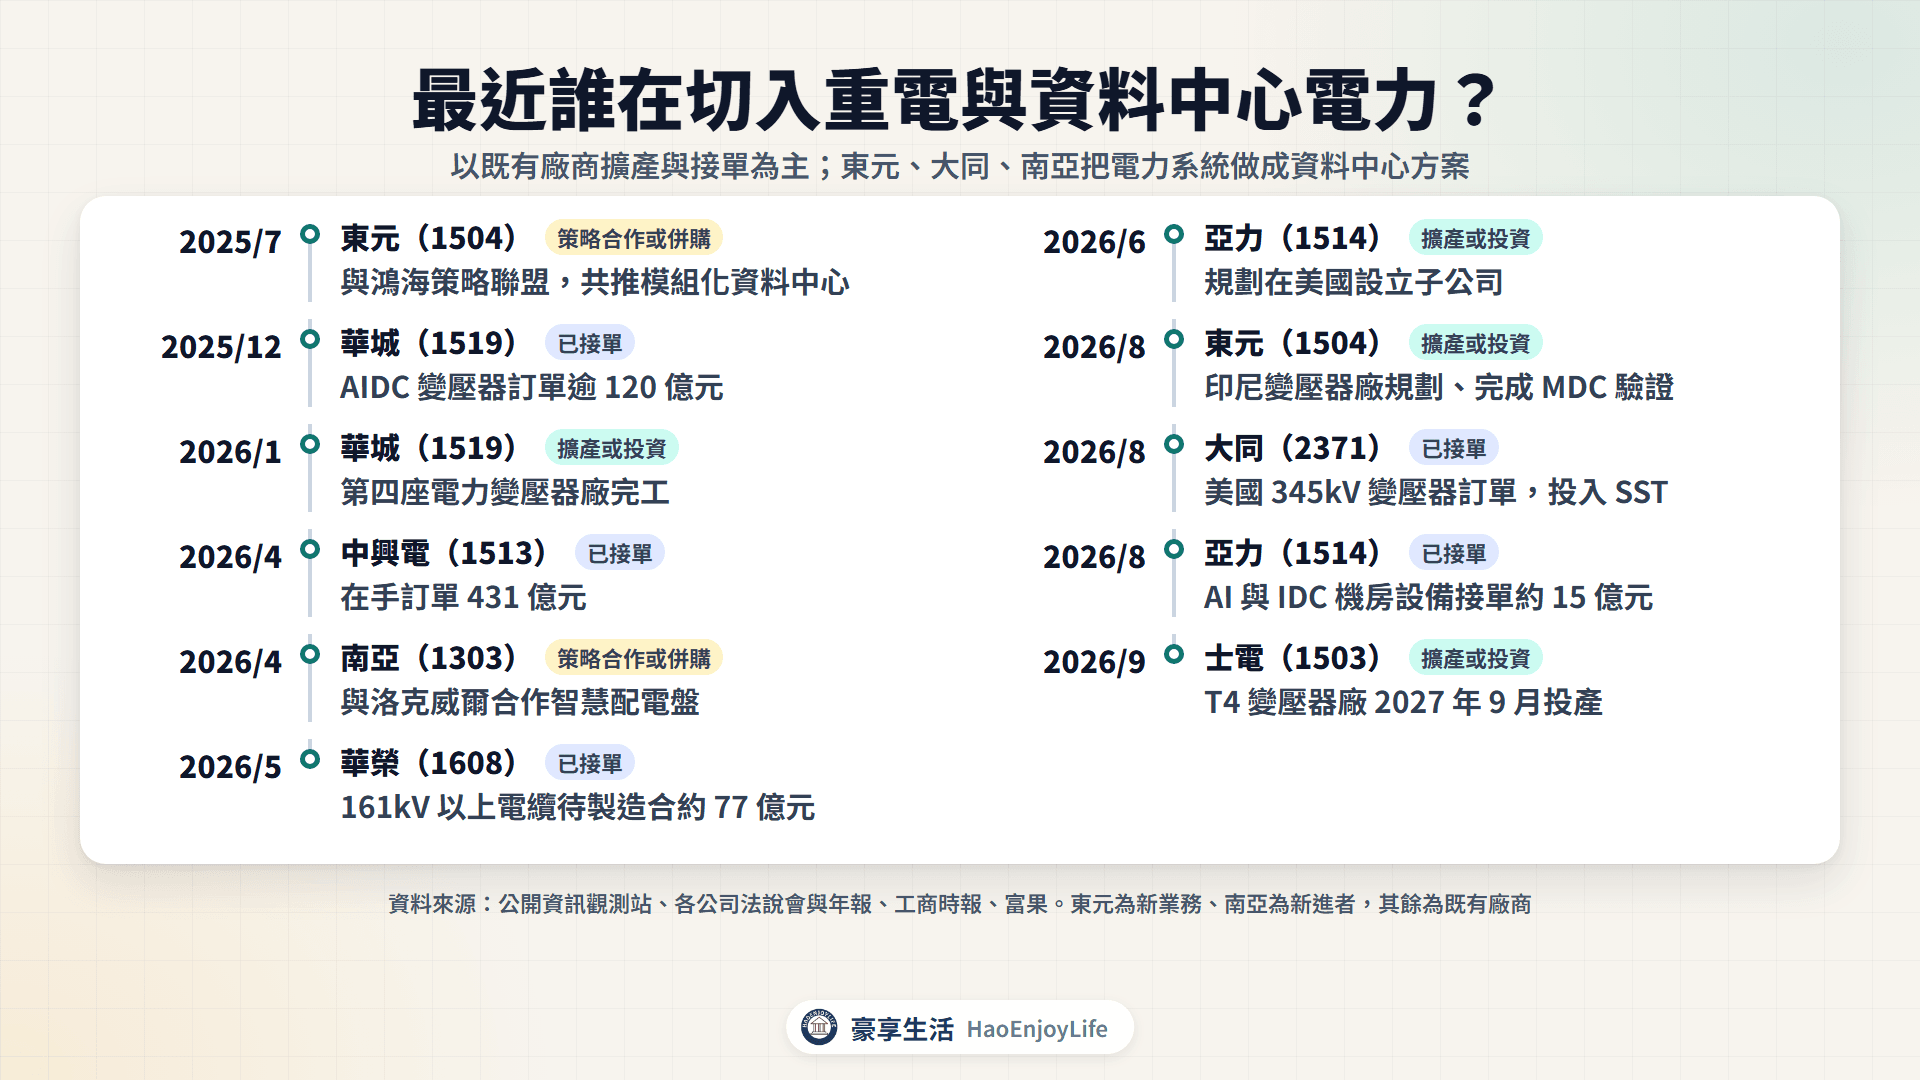The width and height of the screenshot is (1920, 1080).
Task: Click the timeline dot beside 2025/12
Action: click(310, 339)
